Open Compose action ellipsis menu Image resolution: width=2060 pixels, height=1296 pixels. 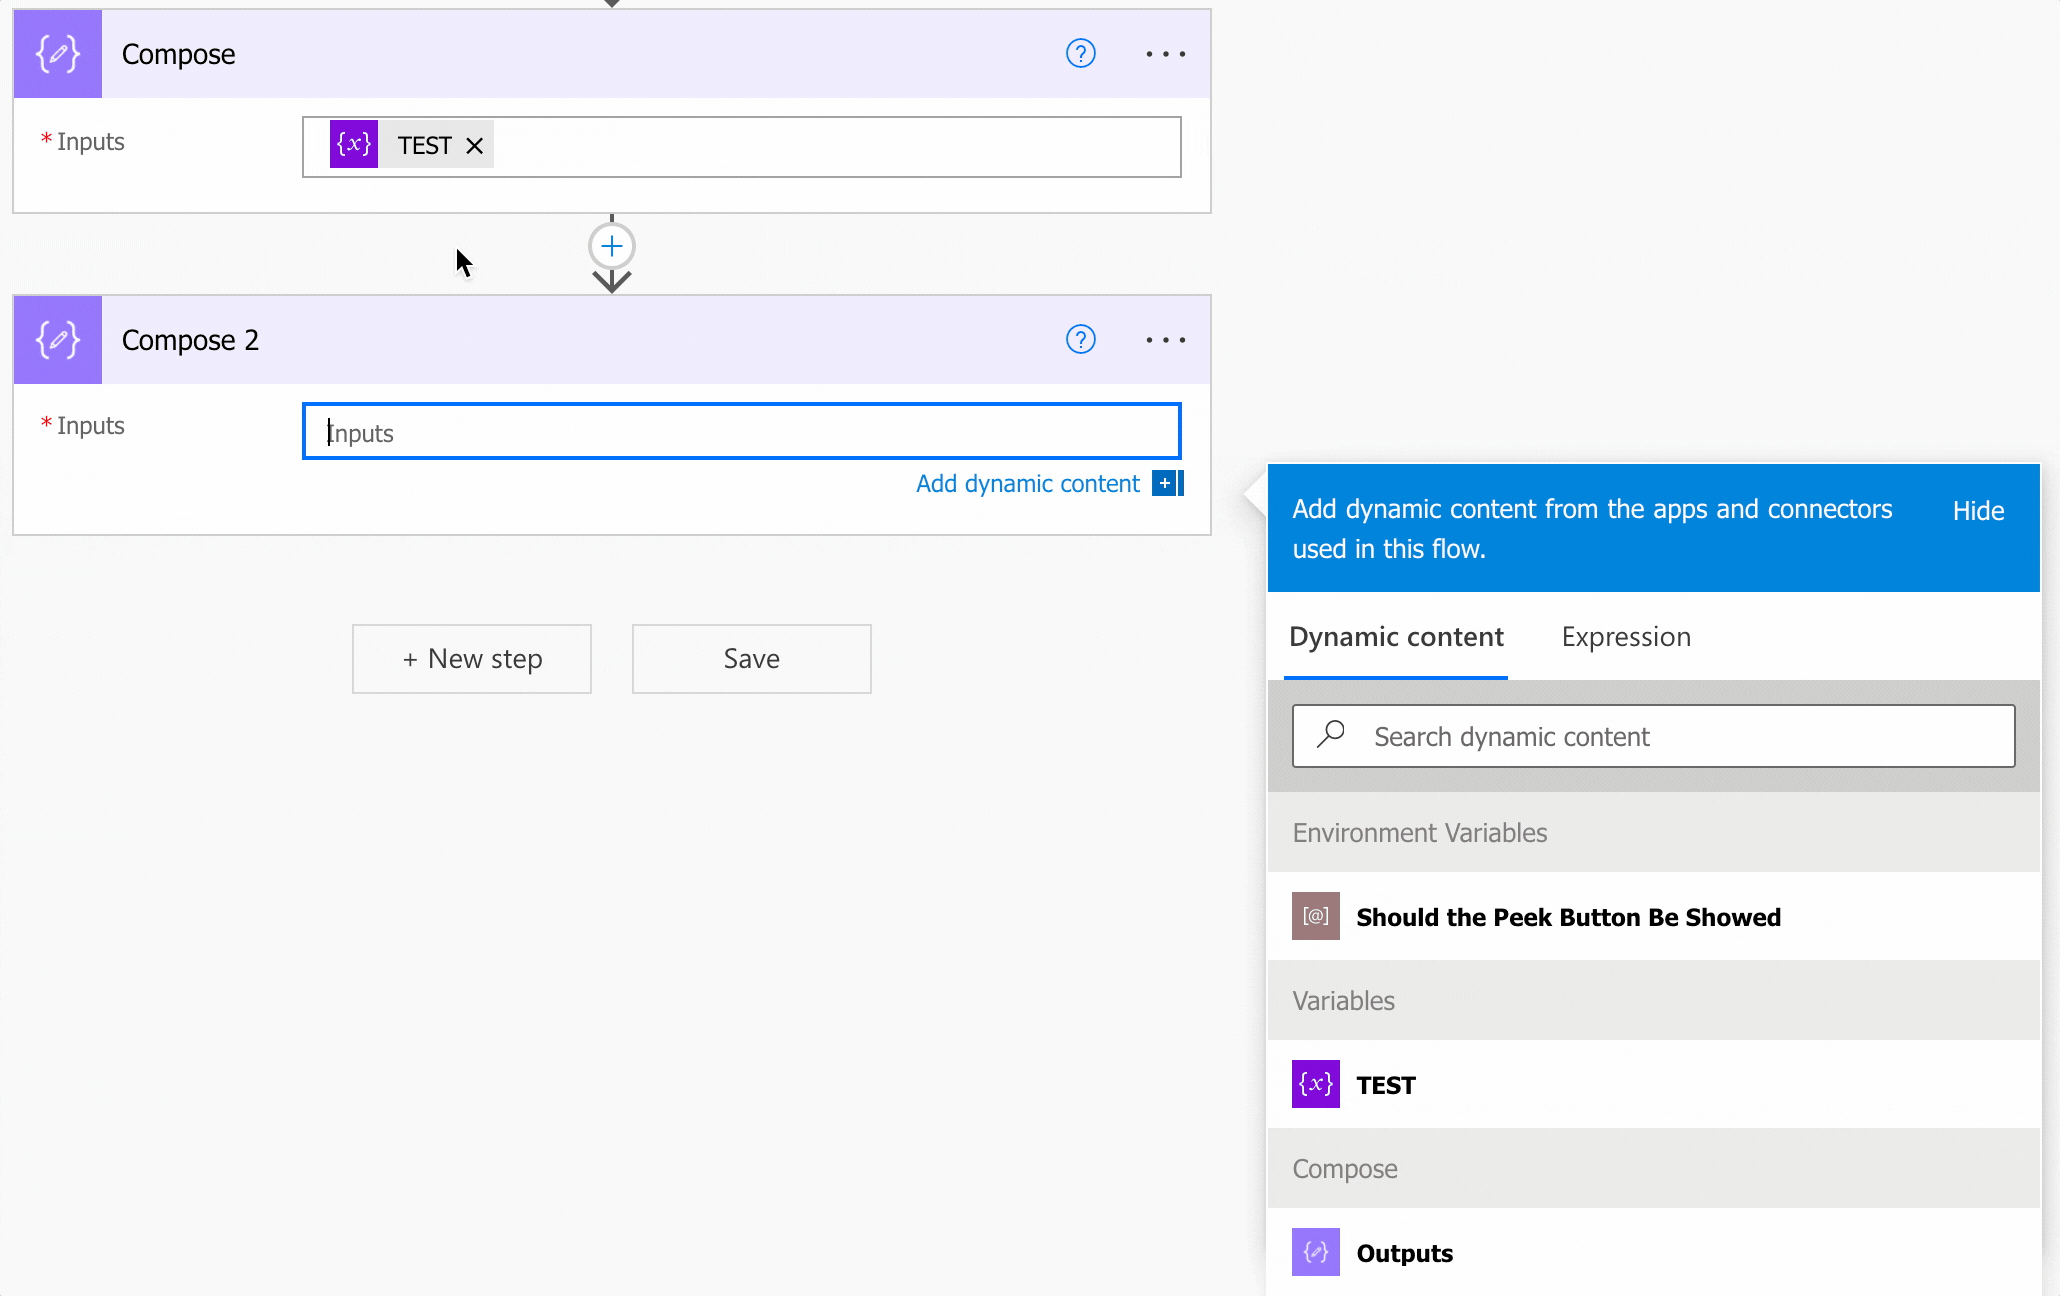point(1165,54)
